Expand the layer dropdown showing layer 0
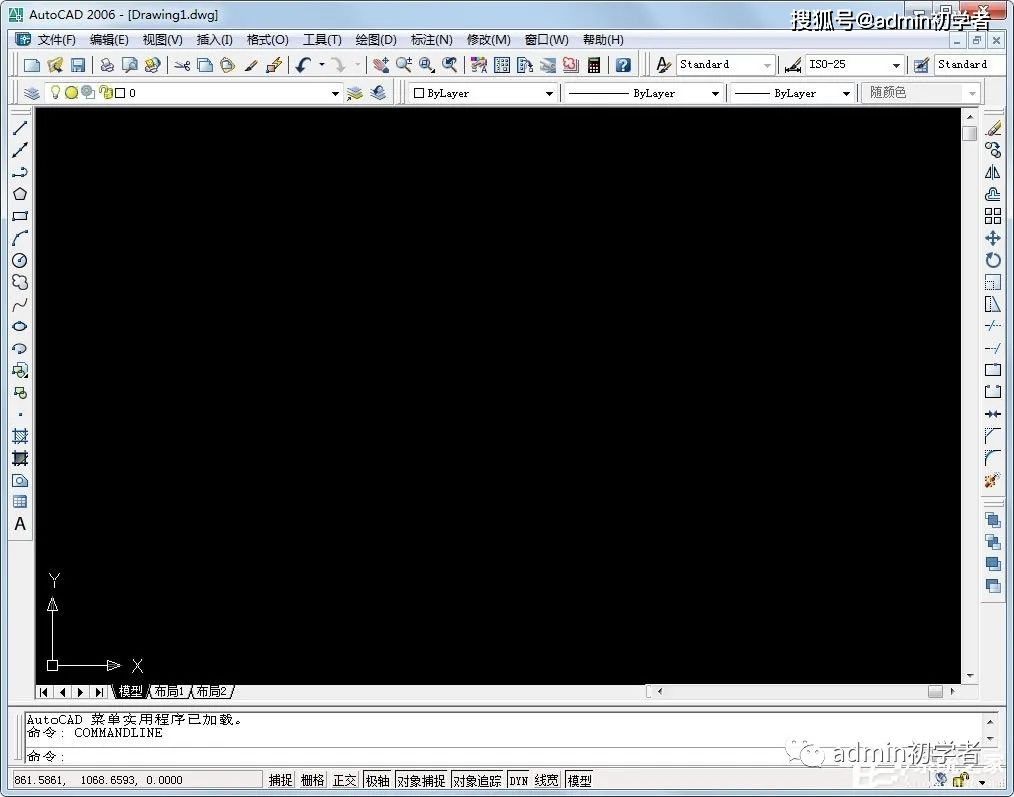 (335, 93)
